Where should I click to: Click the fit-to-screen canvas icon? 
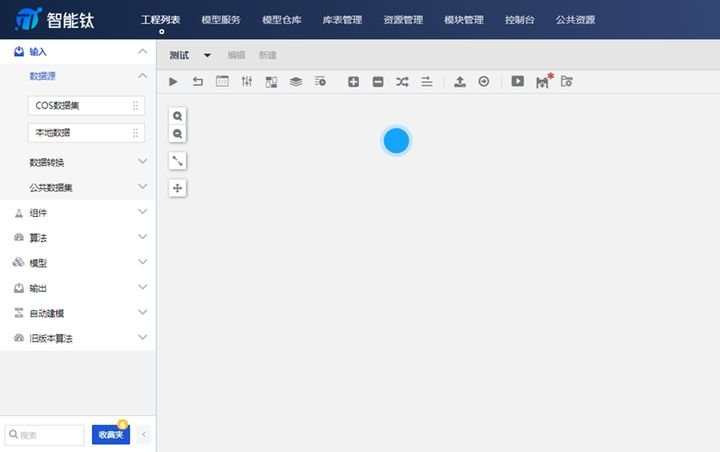coord(177,161)
